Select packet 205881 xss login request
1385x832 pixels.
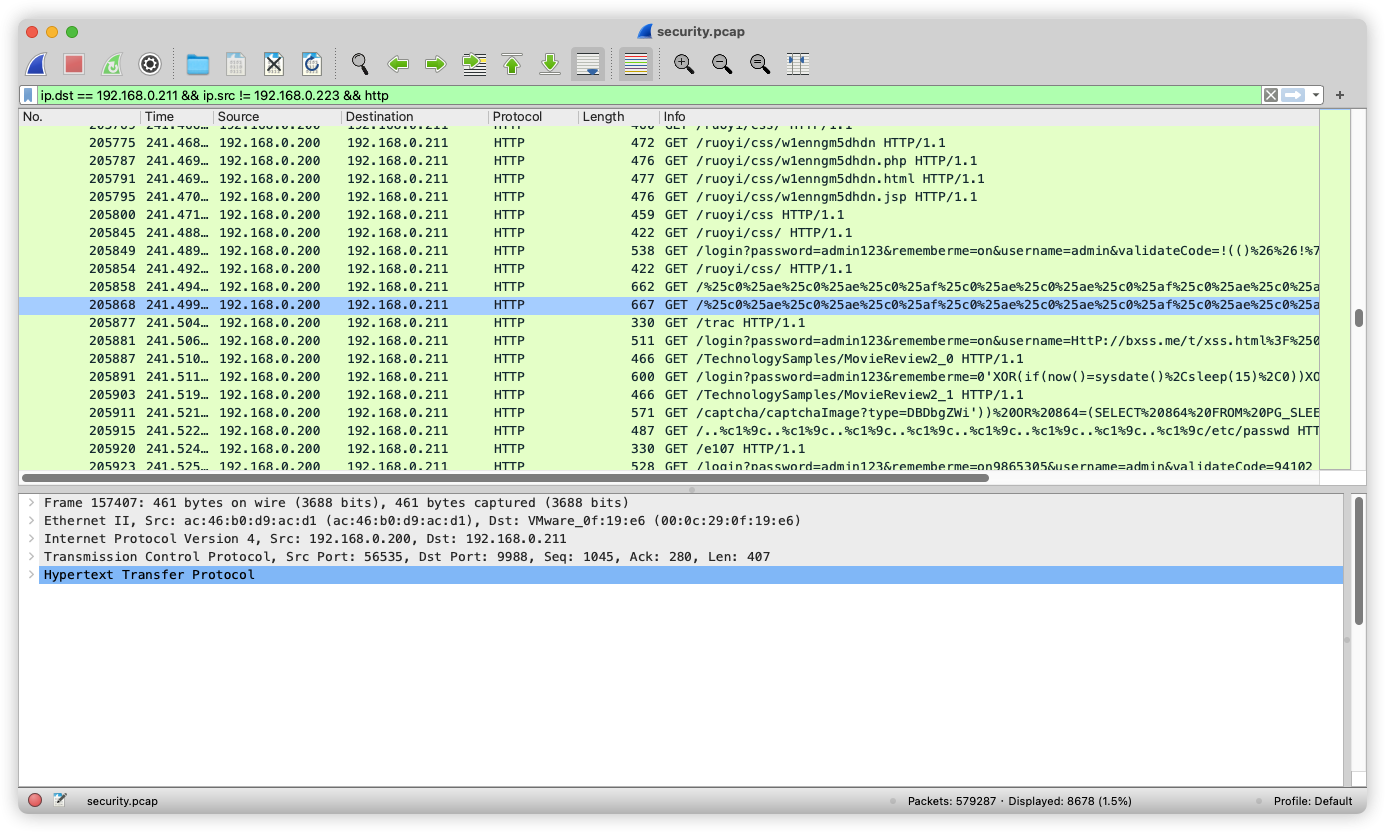point(669,341)
